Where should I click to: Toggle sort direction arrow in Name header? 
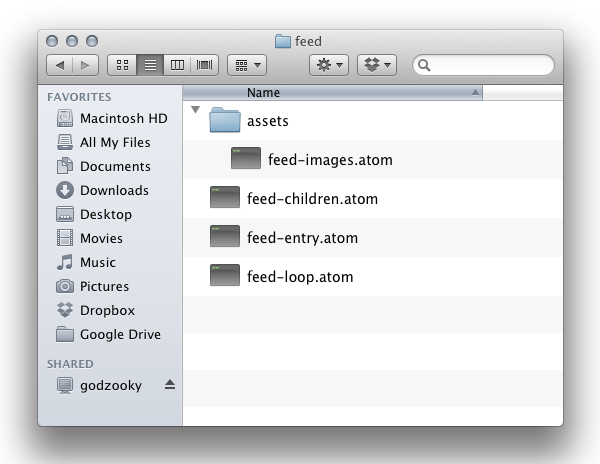(475, 92)
